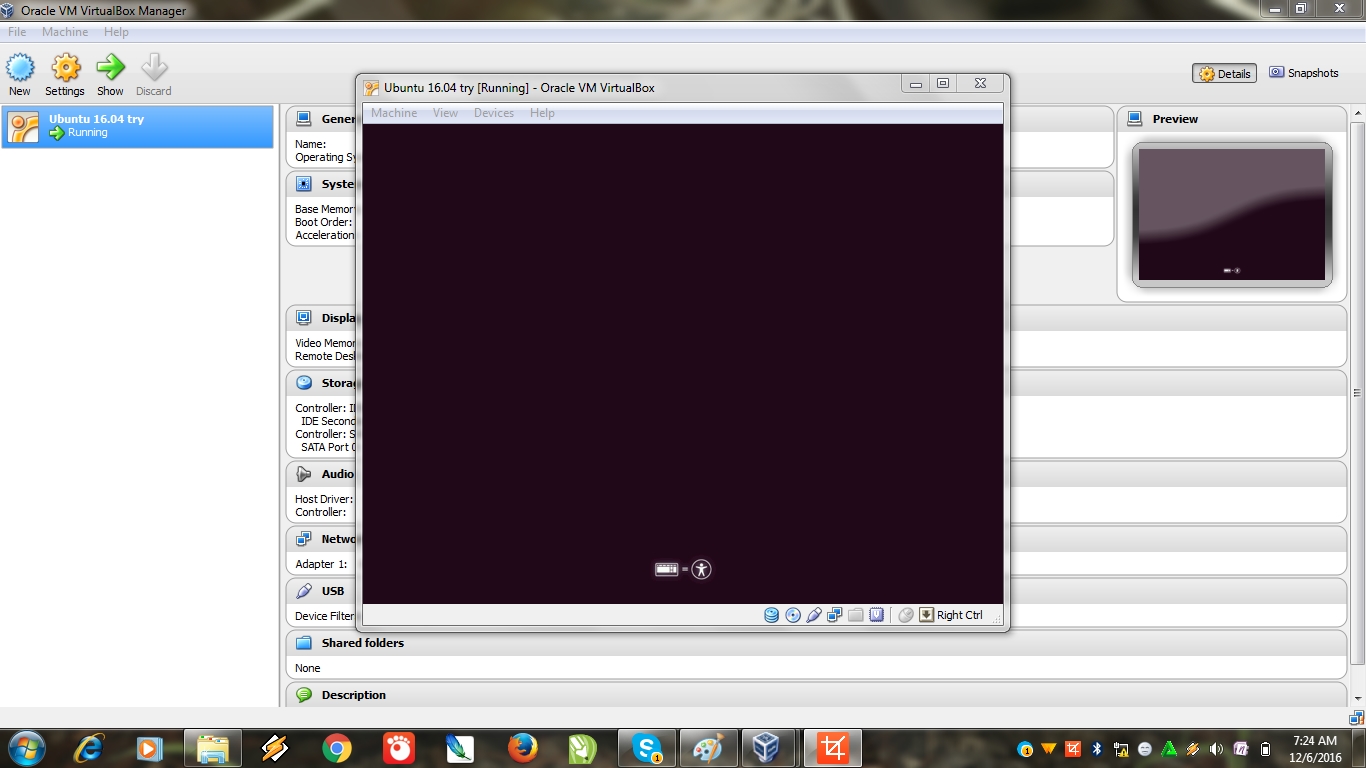Click the USB section header title

point(333,591)
